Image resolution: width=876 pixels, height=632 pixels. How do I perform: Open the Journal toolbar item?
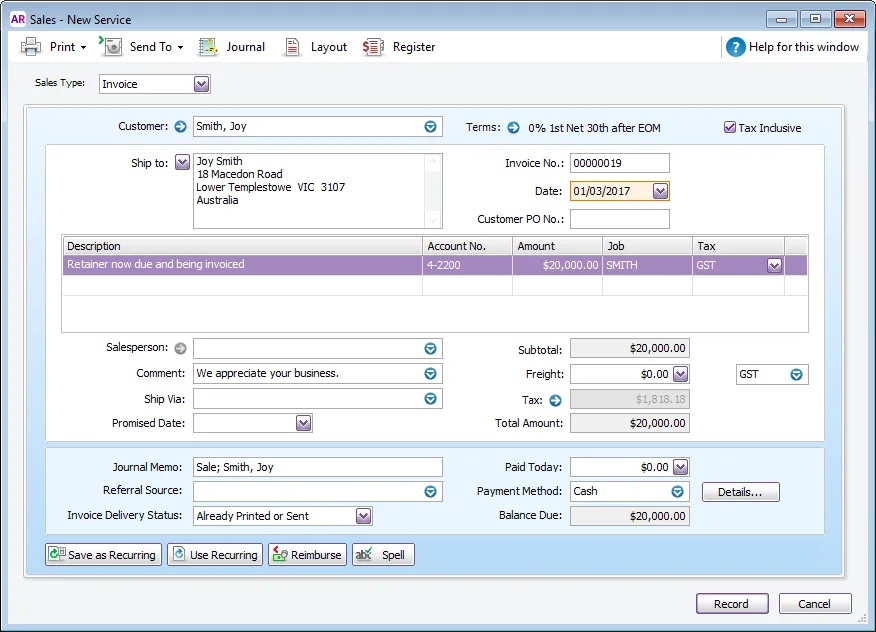pyautogui.click(x=231, y=47)
